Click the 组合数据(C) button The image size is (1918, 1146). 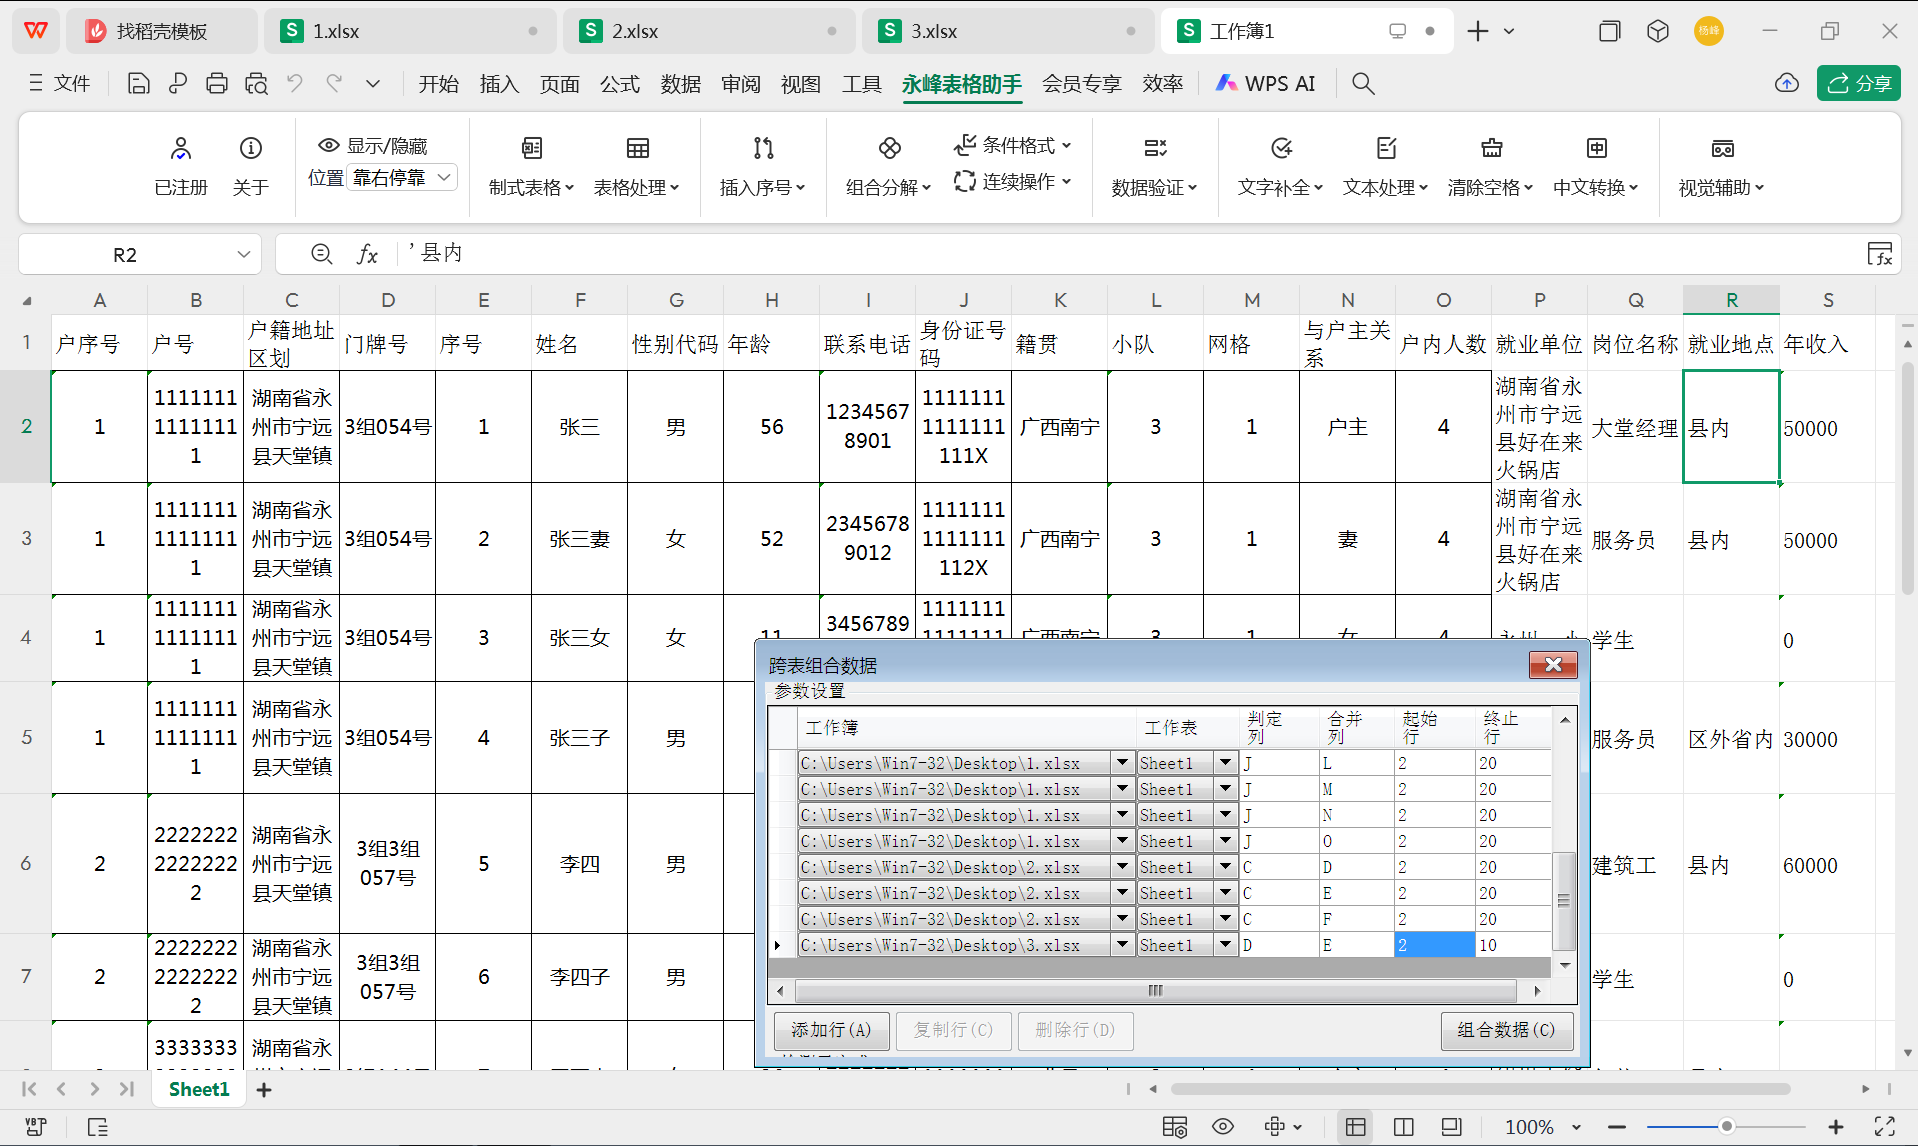tap(1506, 1031)
